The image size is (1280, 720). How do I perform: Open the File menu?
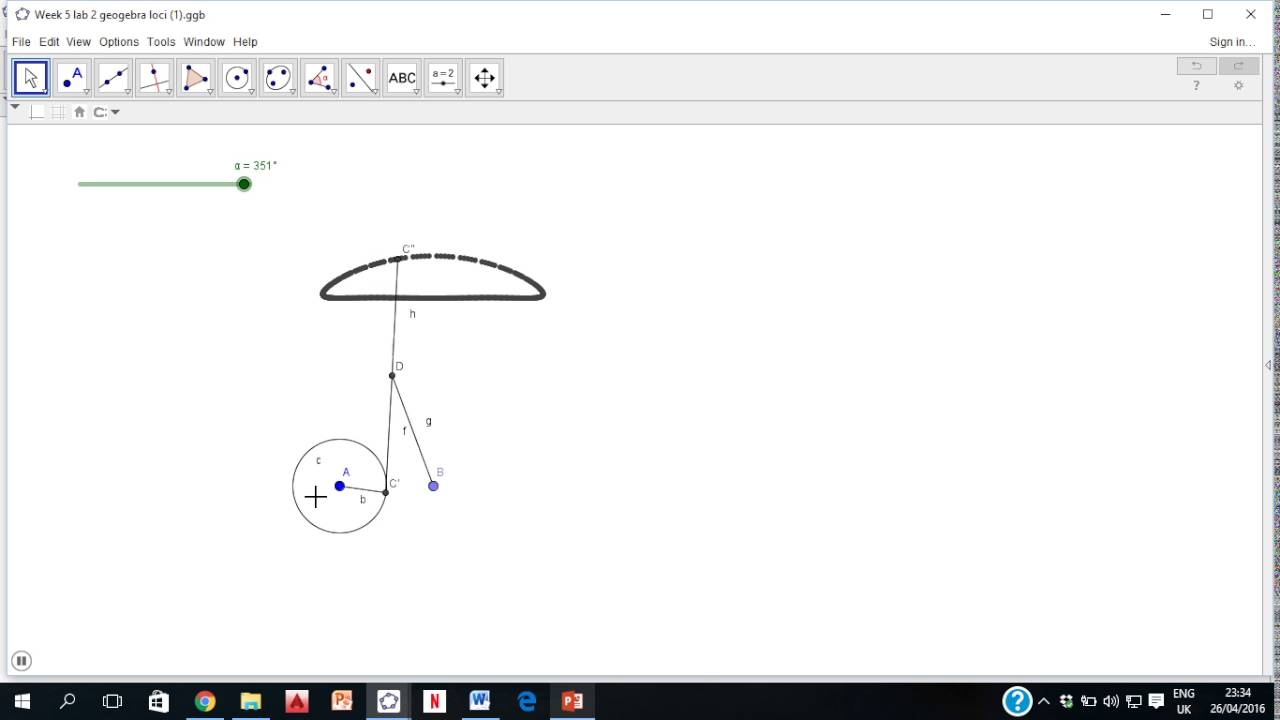tap(21, 42)
